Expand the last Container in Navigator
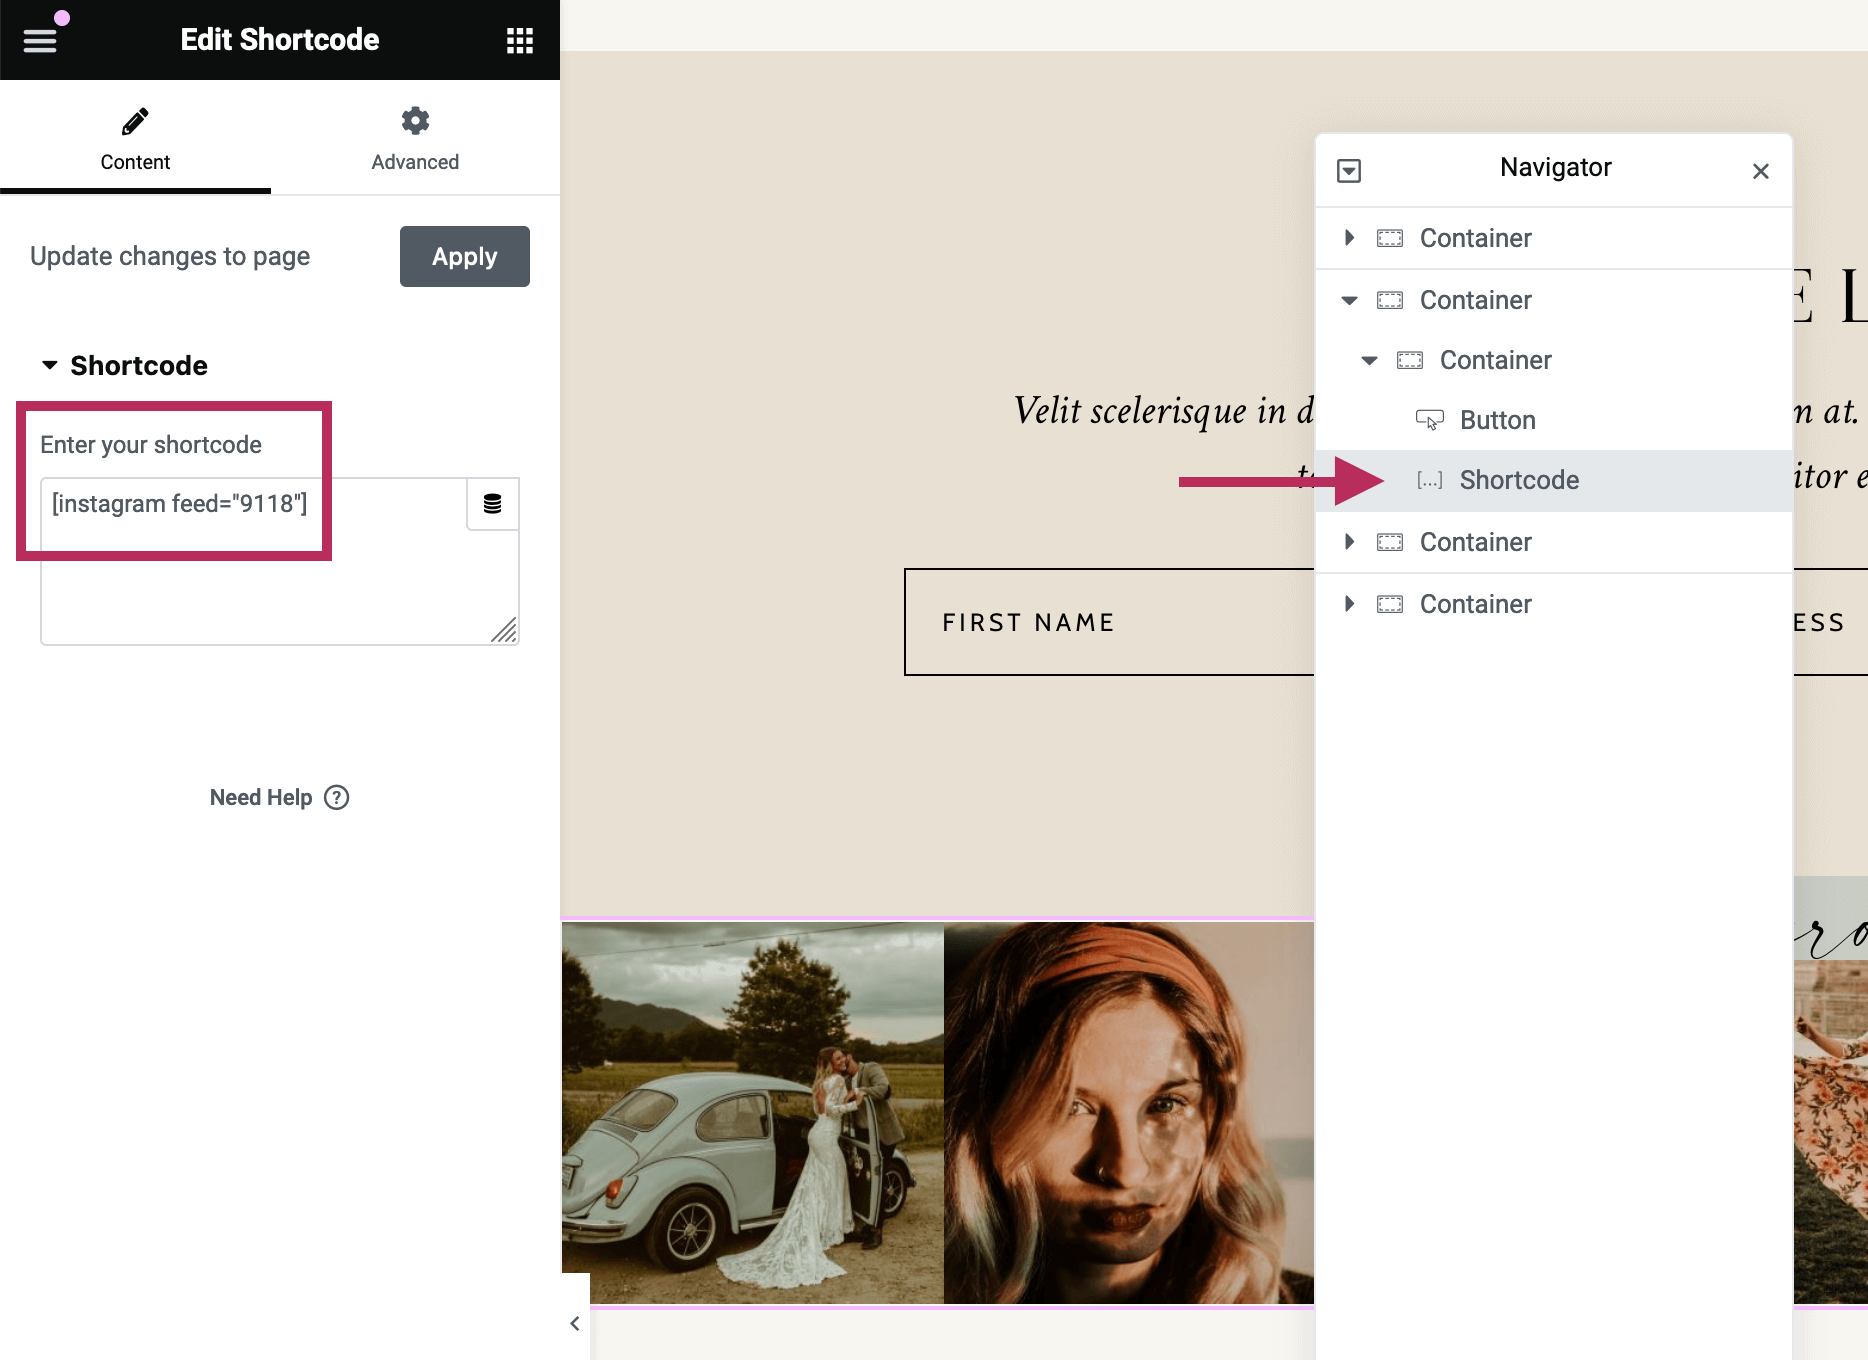Image resolution: width=1868 pixels, height=1360 pixels. (x=1349, y=604)
